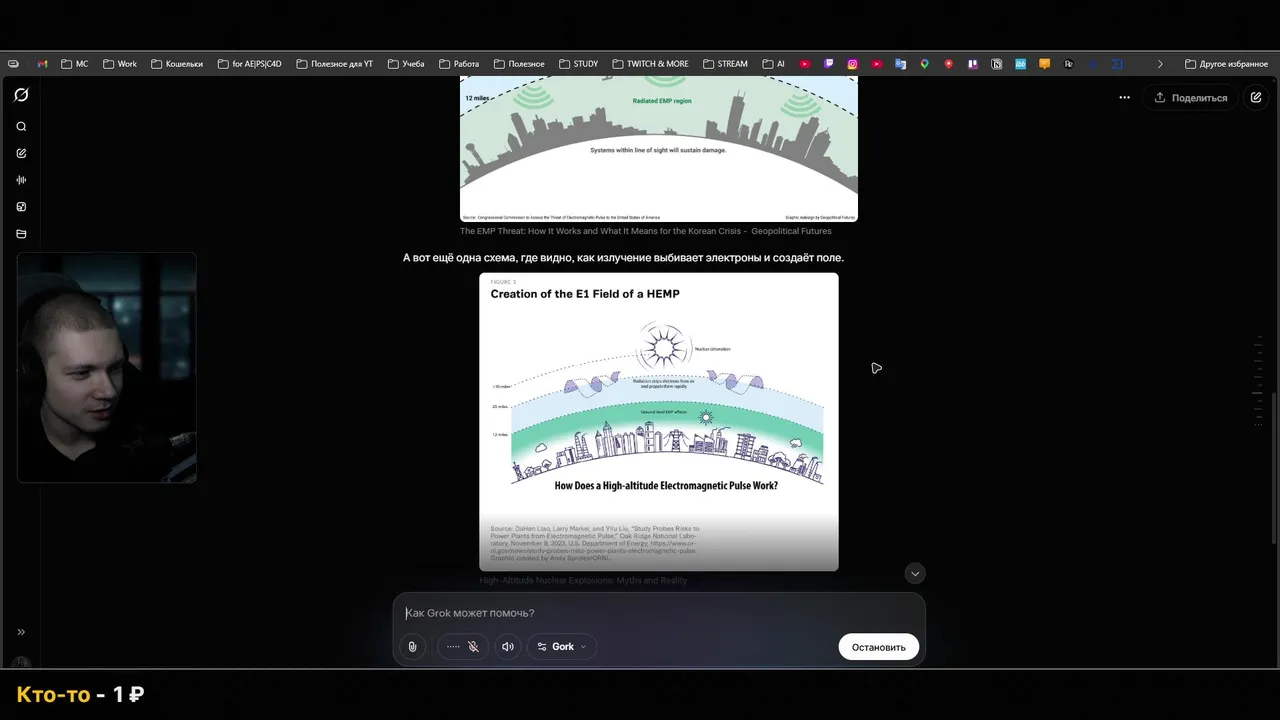
Task: Open the projects folder icon in sidebar
Action: 21,234
